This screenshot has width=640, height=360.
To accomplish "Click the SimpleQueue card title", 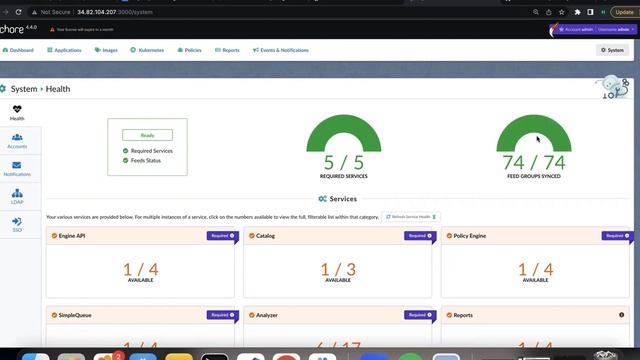I will (x=75, y=315).
